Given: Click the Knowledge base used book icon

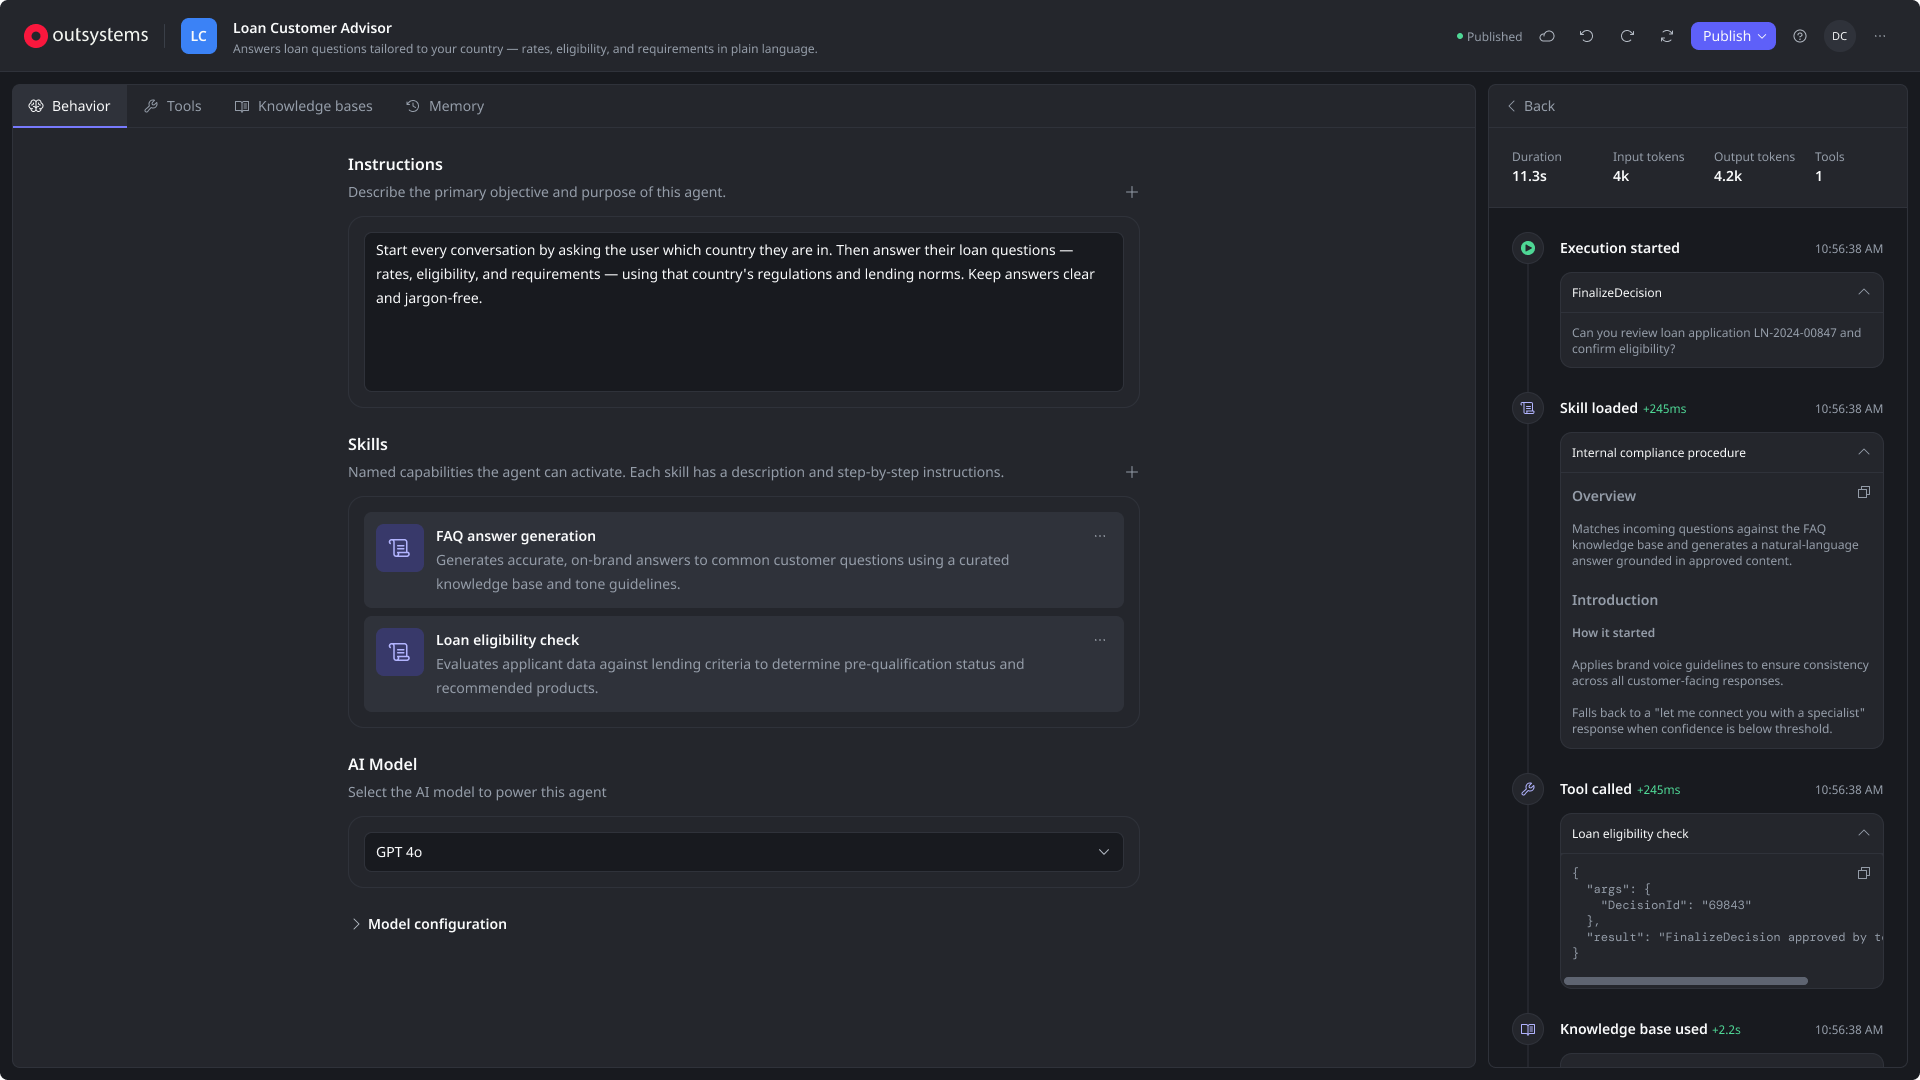Looking at the screenshot, I should point(1528,1029).
